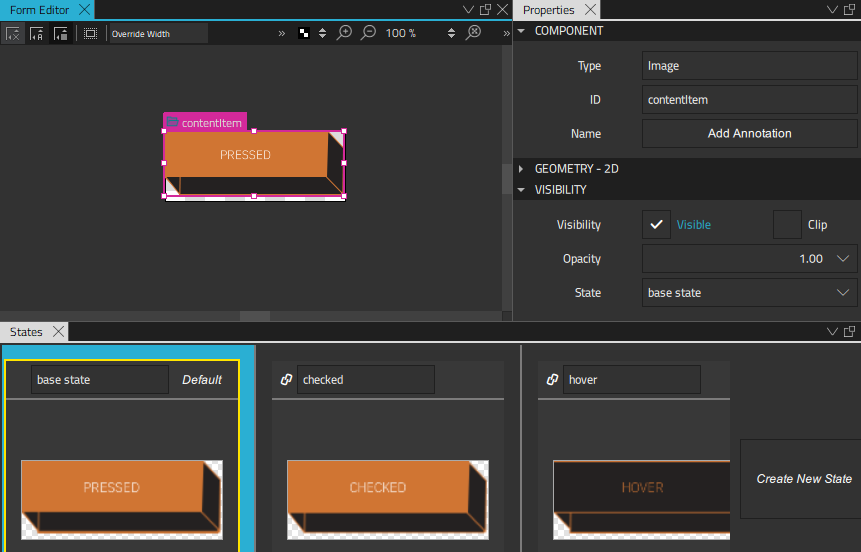Float the States panel
The height and width of the screenshot is (552, 861).
849,332
